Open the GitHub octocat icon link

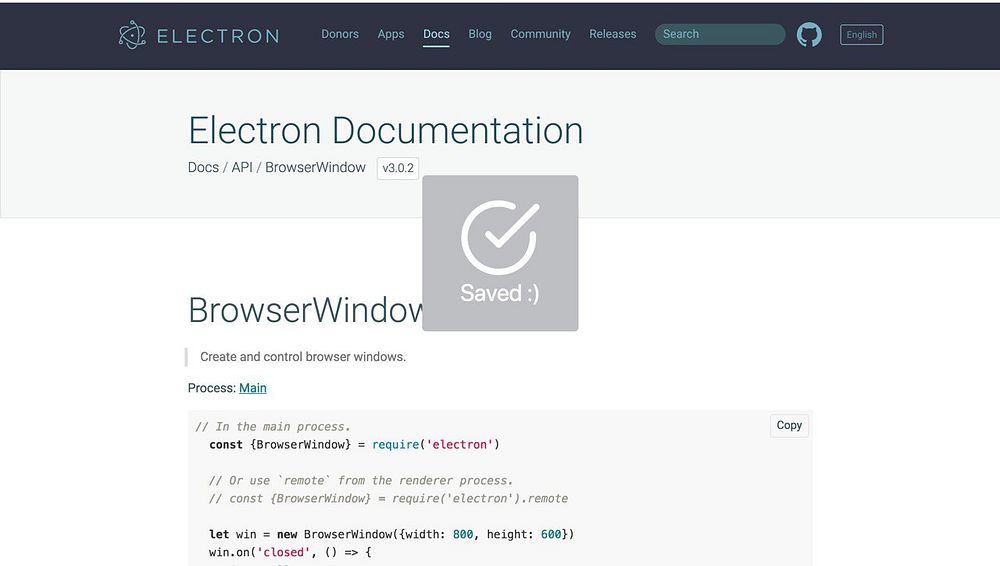click(809, 34)
